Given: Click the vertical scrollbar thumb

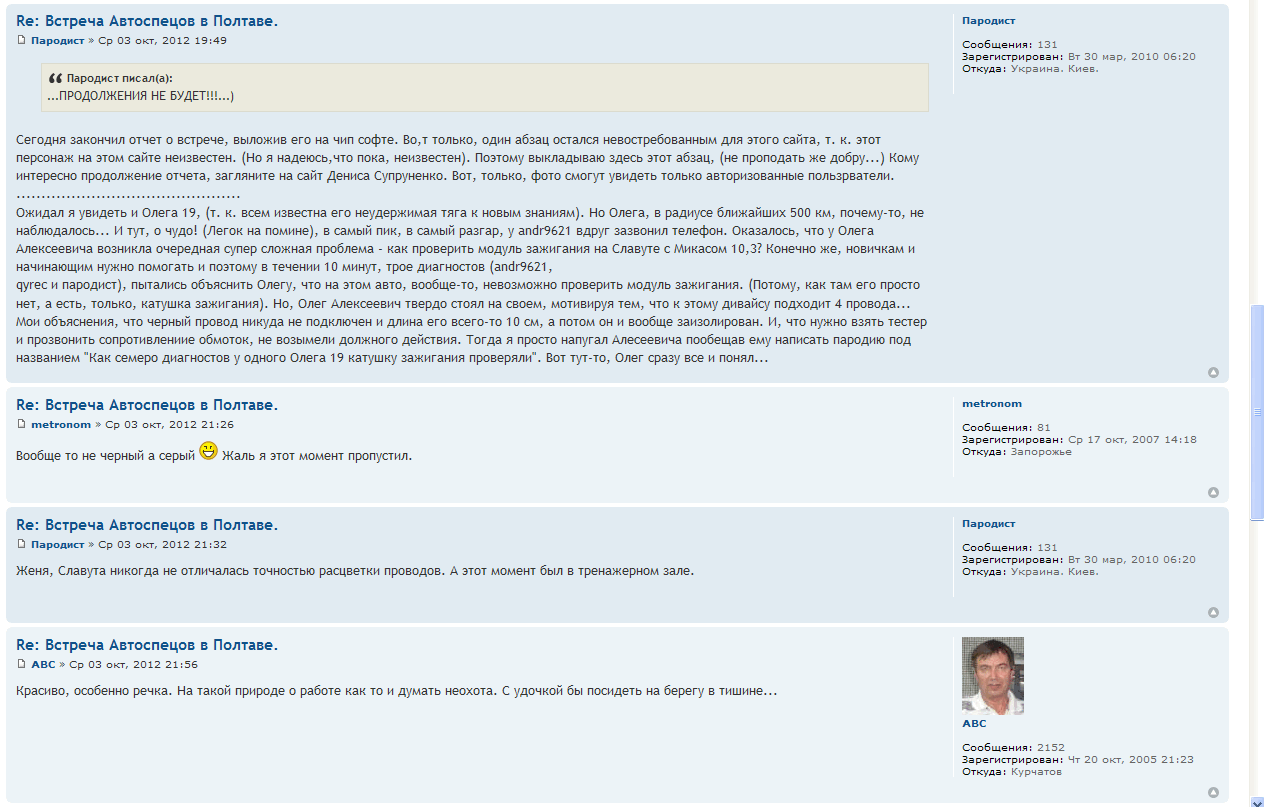Looking at the screenshot, I should (x=1257, y=410).
